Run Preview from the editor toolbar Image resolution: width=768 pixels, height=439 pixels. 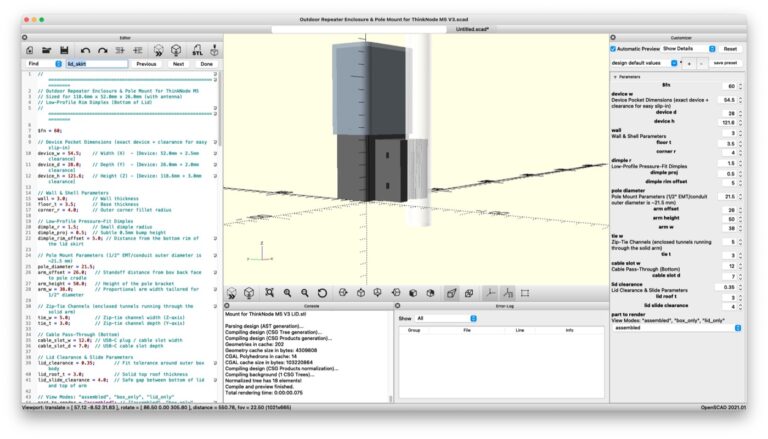[x=158, y=50]
